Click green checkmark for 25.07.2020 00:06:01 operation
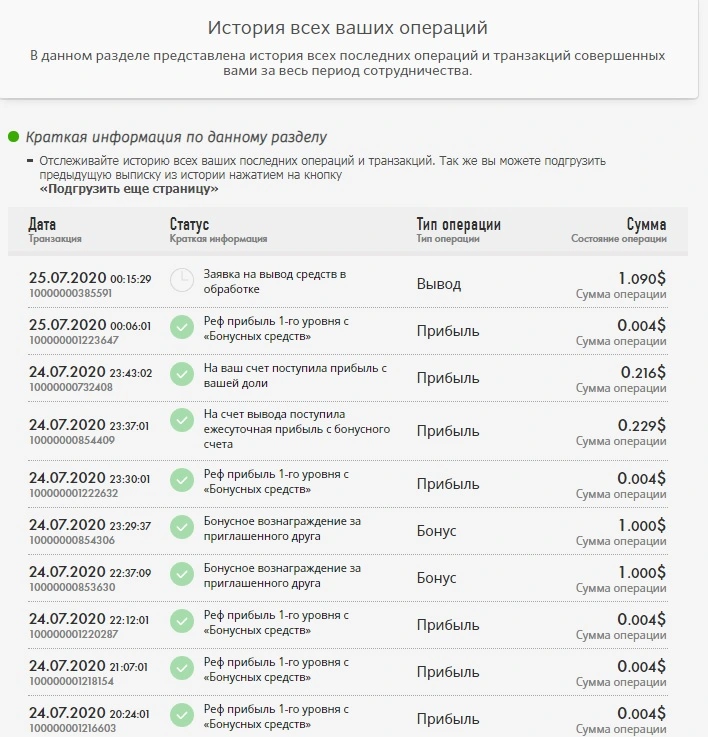The height and width of the screenshot is (737, 708). [x=182, y=327]
